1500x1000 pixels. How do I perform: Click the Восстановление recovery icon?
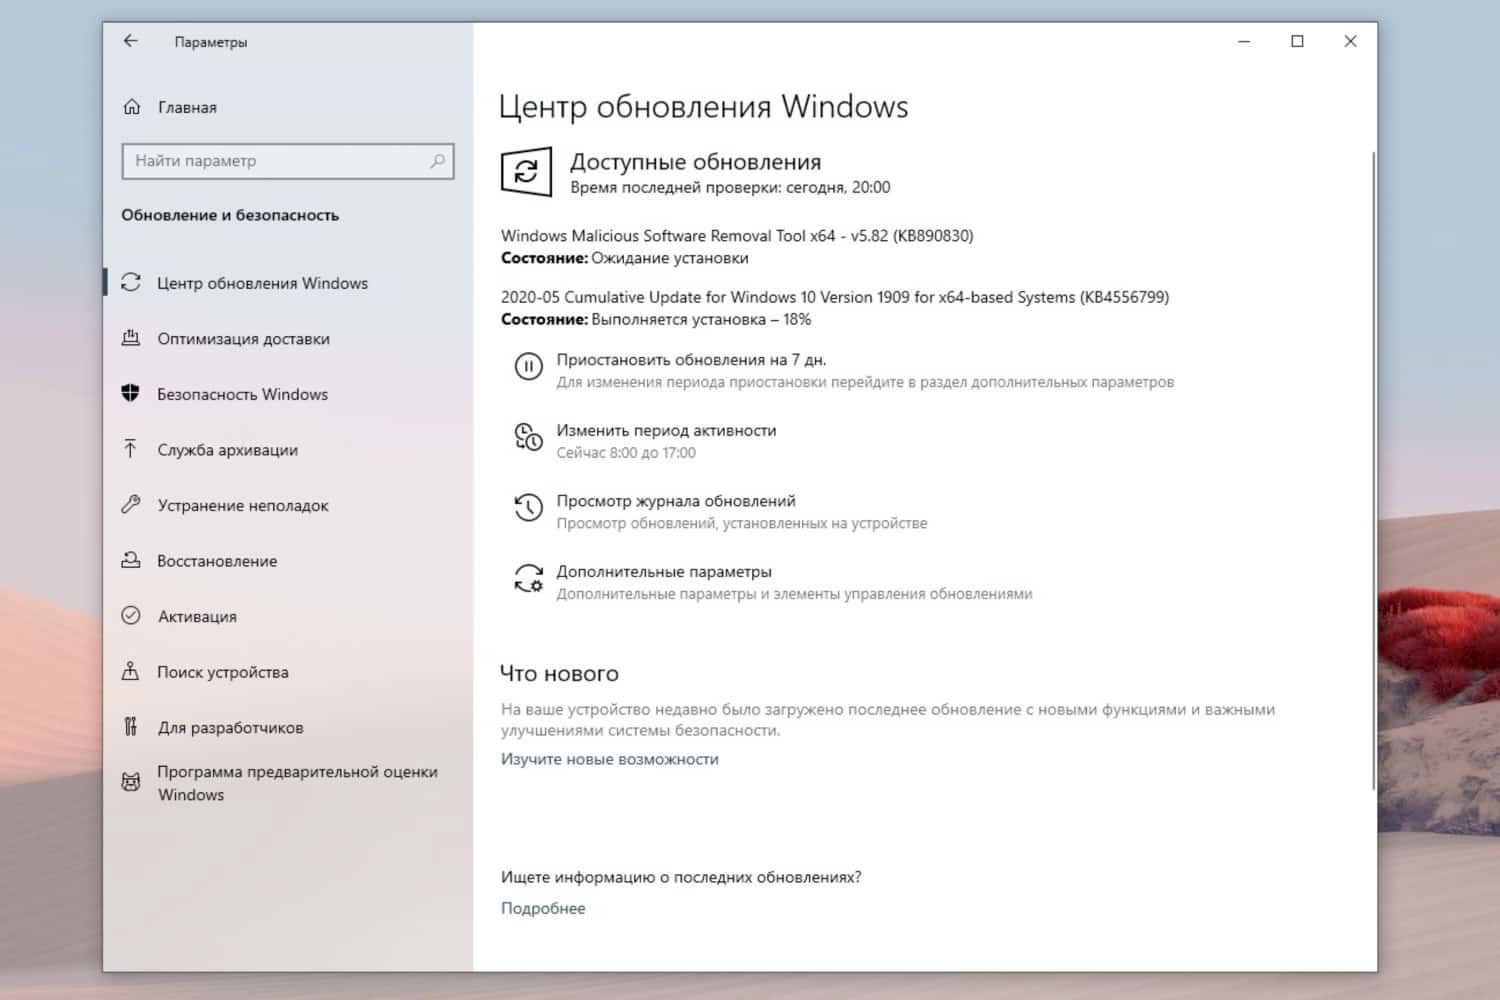131,560
